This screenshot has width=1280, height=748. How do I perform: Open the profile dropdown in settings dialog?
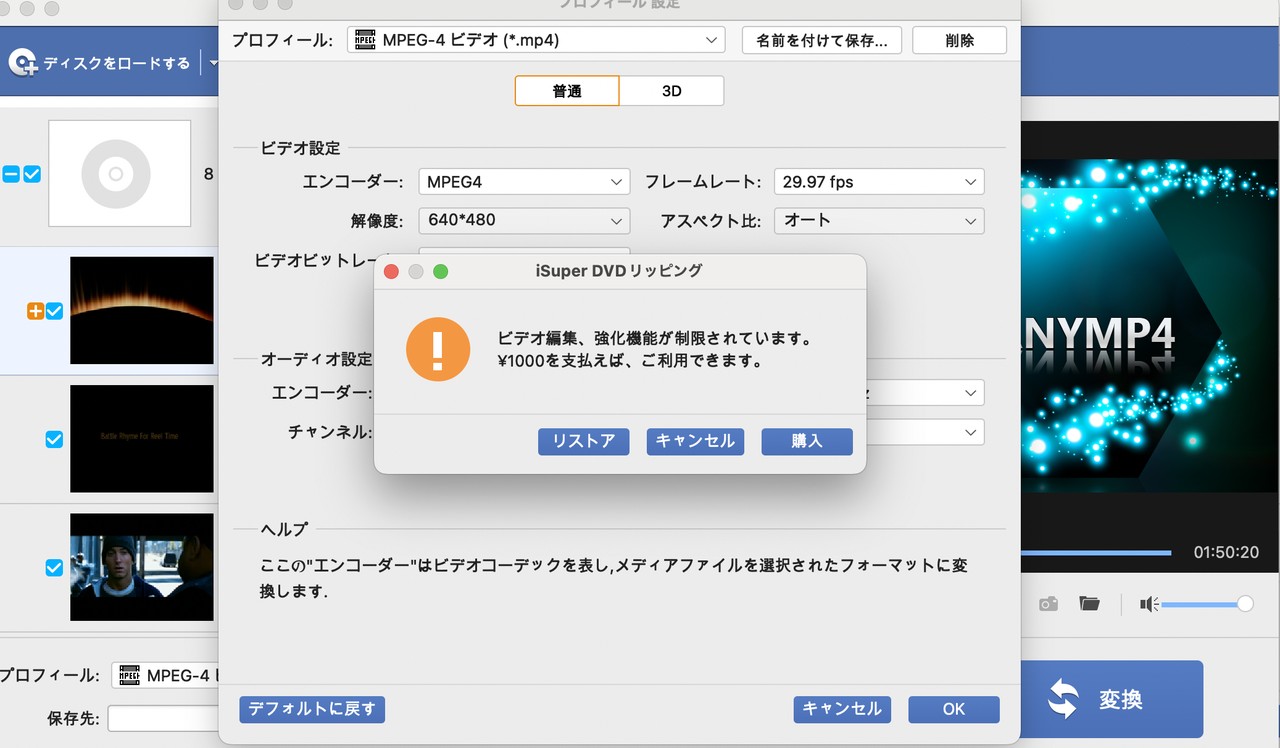[536, 40]
